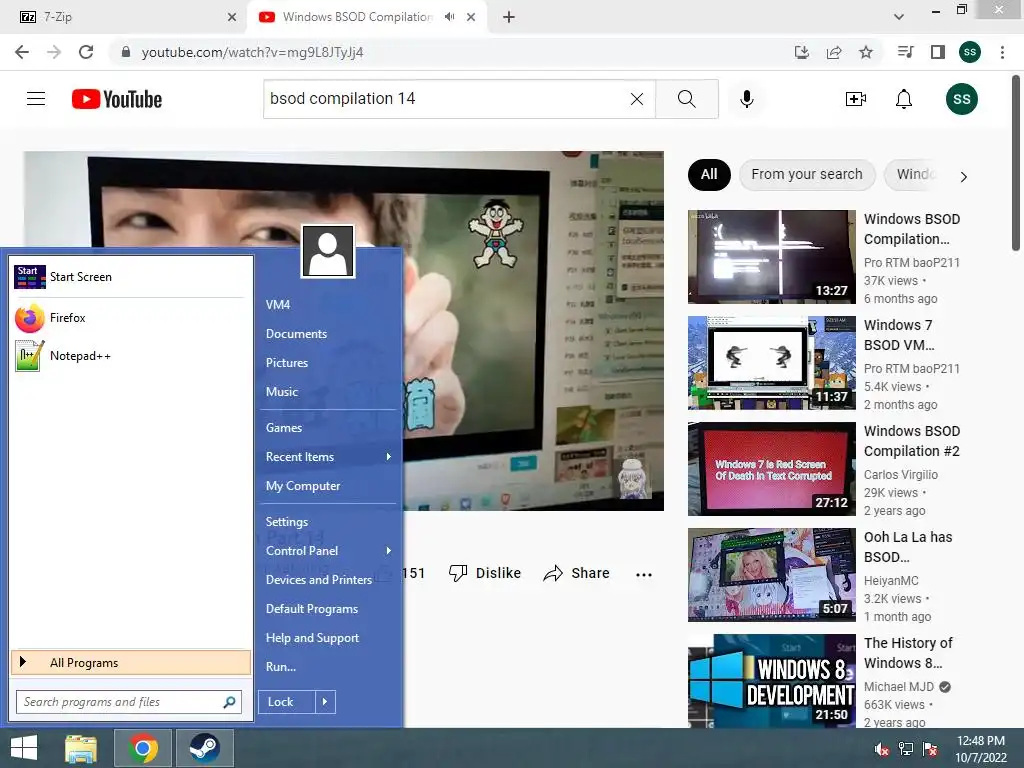Open Start Screen entry
Screen dimensions: 1024x768
tap(131, 277)
